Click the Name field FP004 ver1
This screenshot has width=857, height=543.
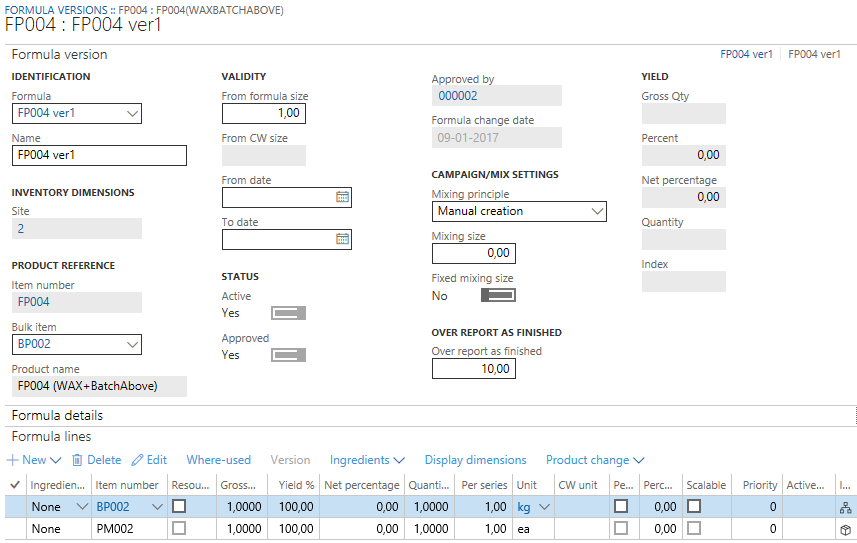[99, 155]
